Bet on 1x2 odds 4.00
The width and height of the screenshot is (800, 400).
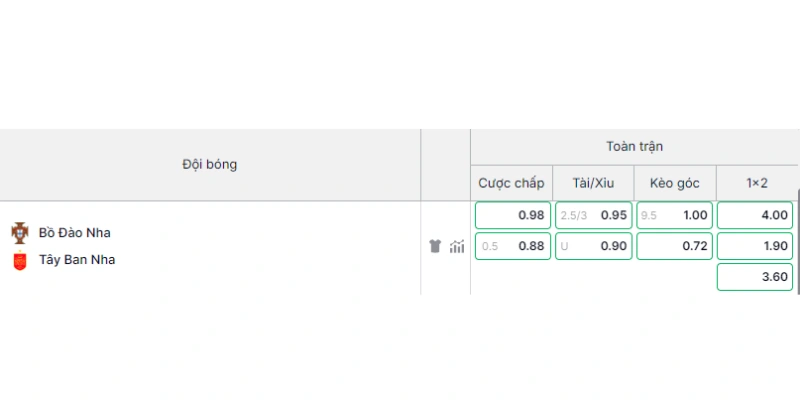[755, 215]
